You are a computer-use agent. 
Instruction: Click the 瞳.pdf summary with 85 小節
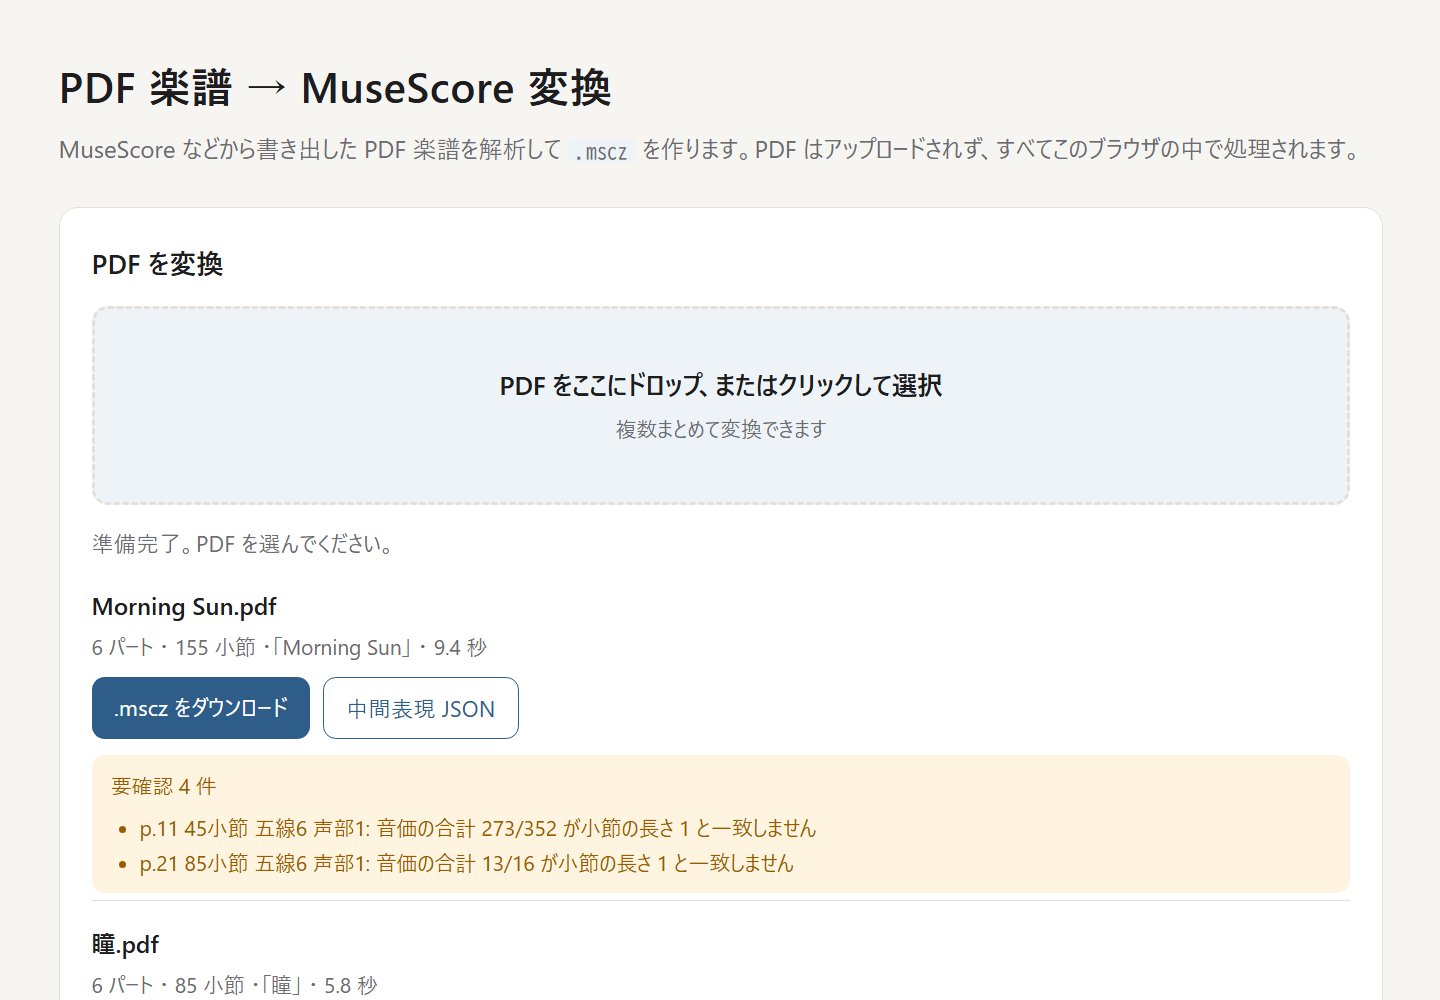(x=235, y=986)
